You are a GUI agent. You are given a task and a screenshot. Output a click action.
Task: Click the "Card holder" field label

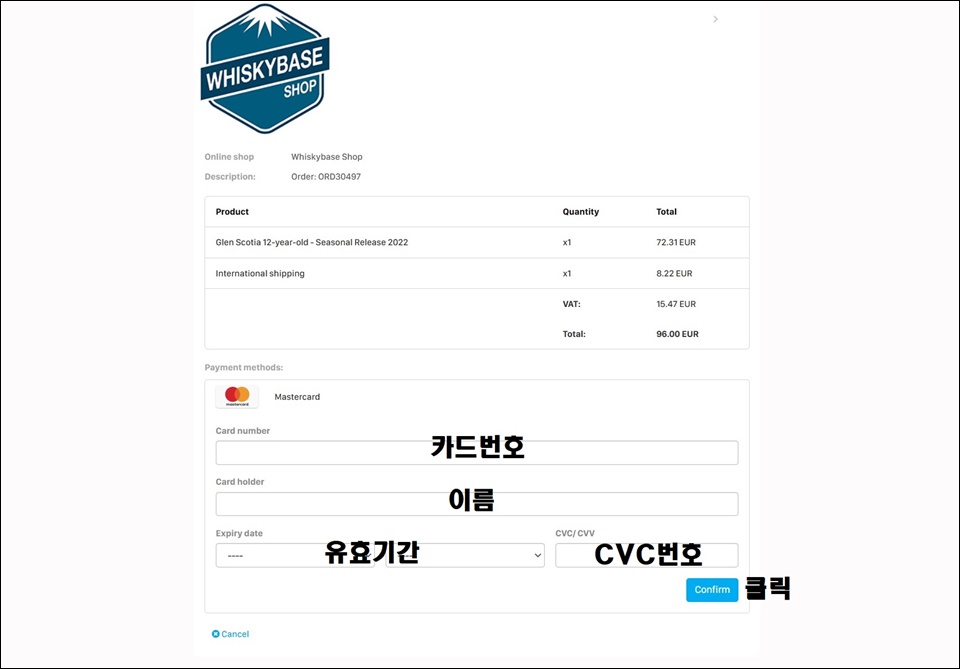coord(240,482)
